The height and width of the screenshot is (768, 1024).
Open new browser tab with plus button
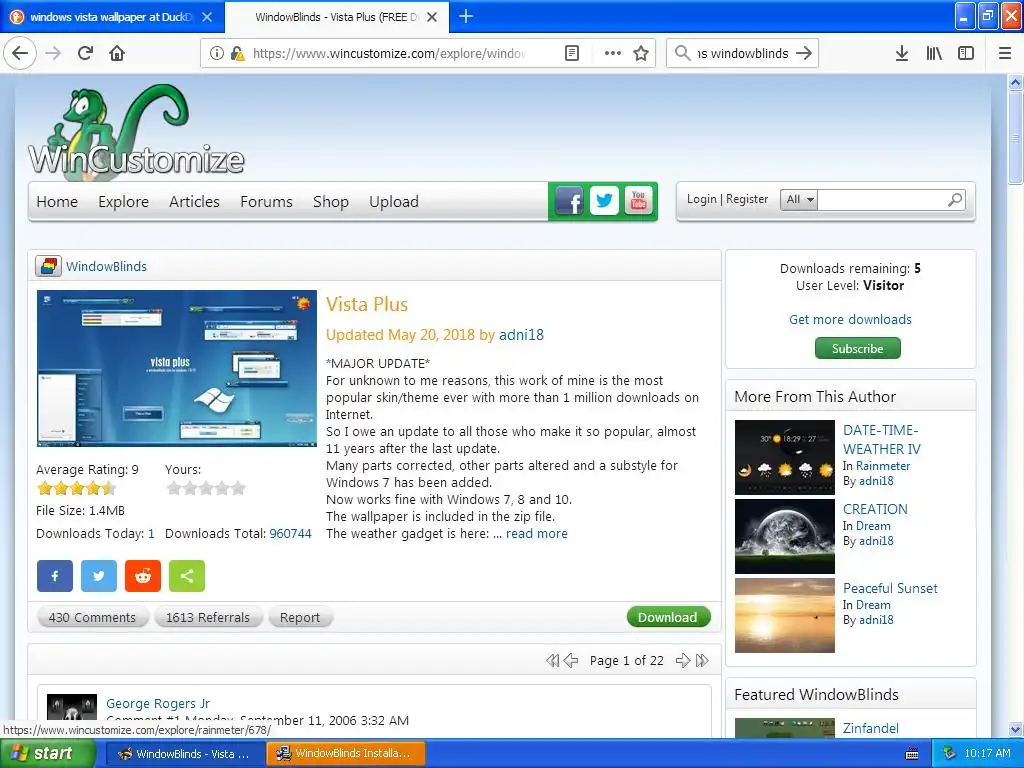[x=466, y=16]
